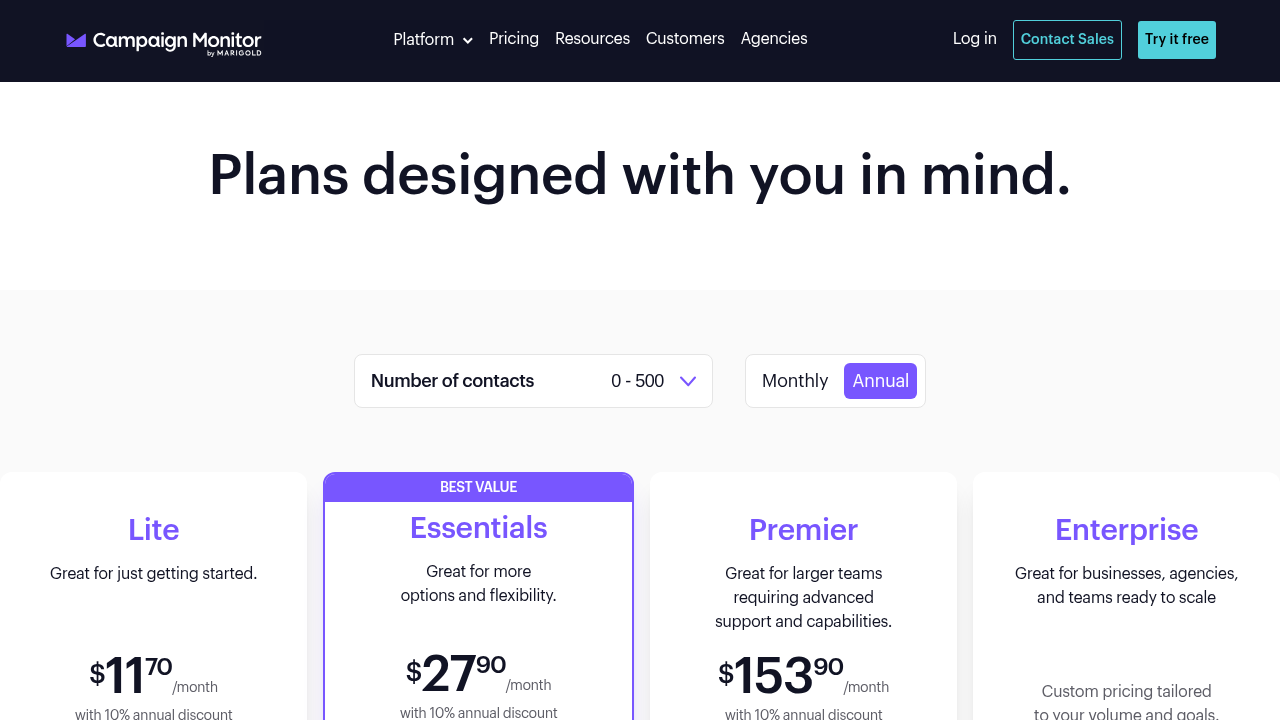Select the Lite plan heading
Image resolution: width=1280 pixels, height=720 pixels.
(153, 529)
